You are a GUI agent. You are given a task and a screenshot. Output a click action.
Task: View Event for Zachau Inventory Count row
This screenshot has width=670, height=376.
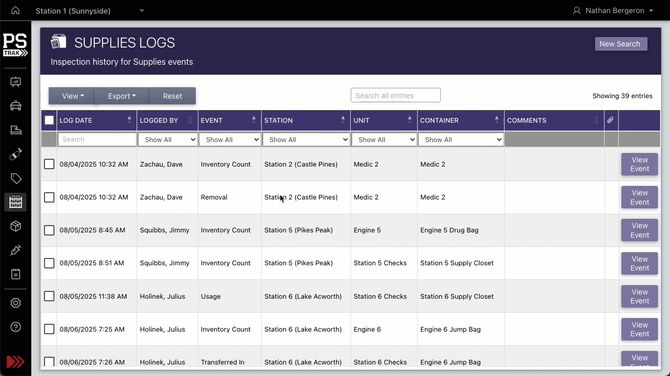click(x=639, y=164)
